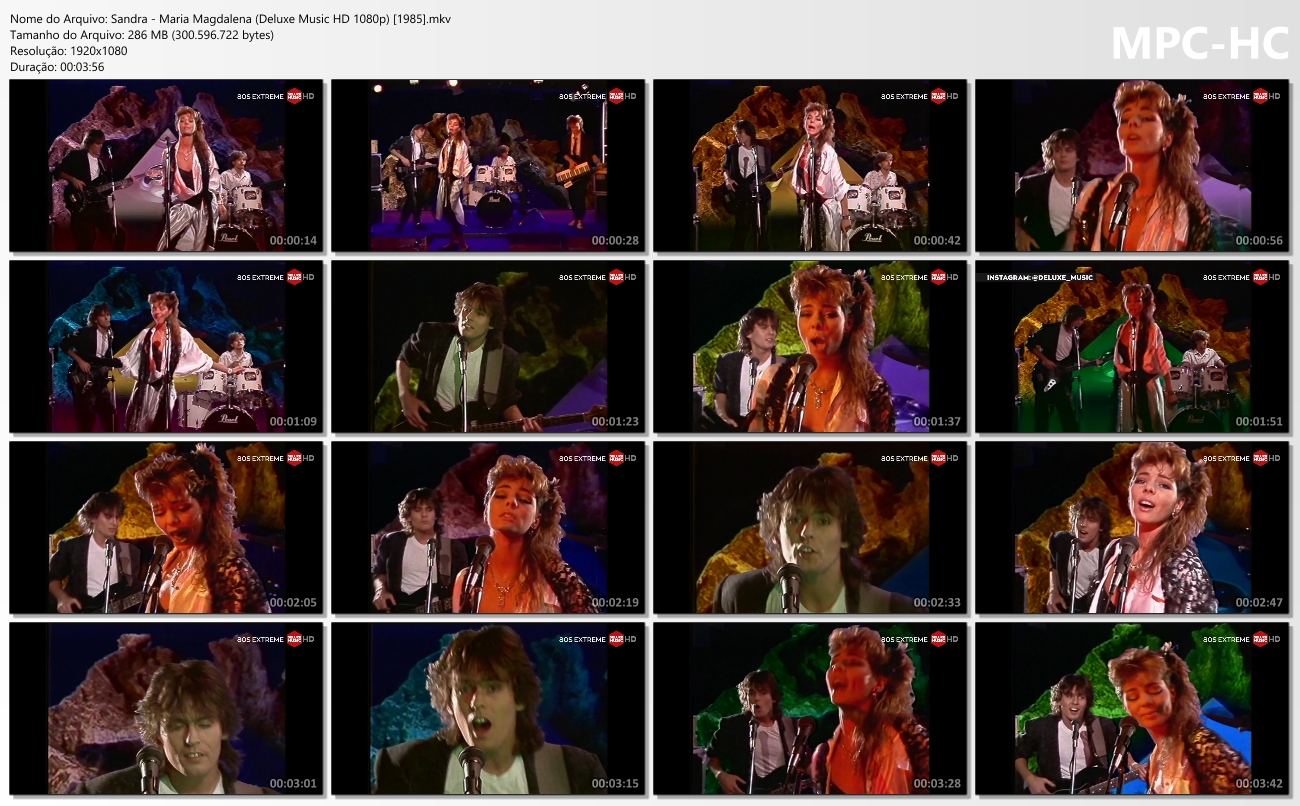Select the frame timestamped 00:01:09
This screenshot has height=806, width=1300.
pyautogui.click(x=166, y=346)
